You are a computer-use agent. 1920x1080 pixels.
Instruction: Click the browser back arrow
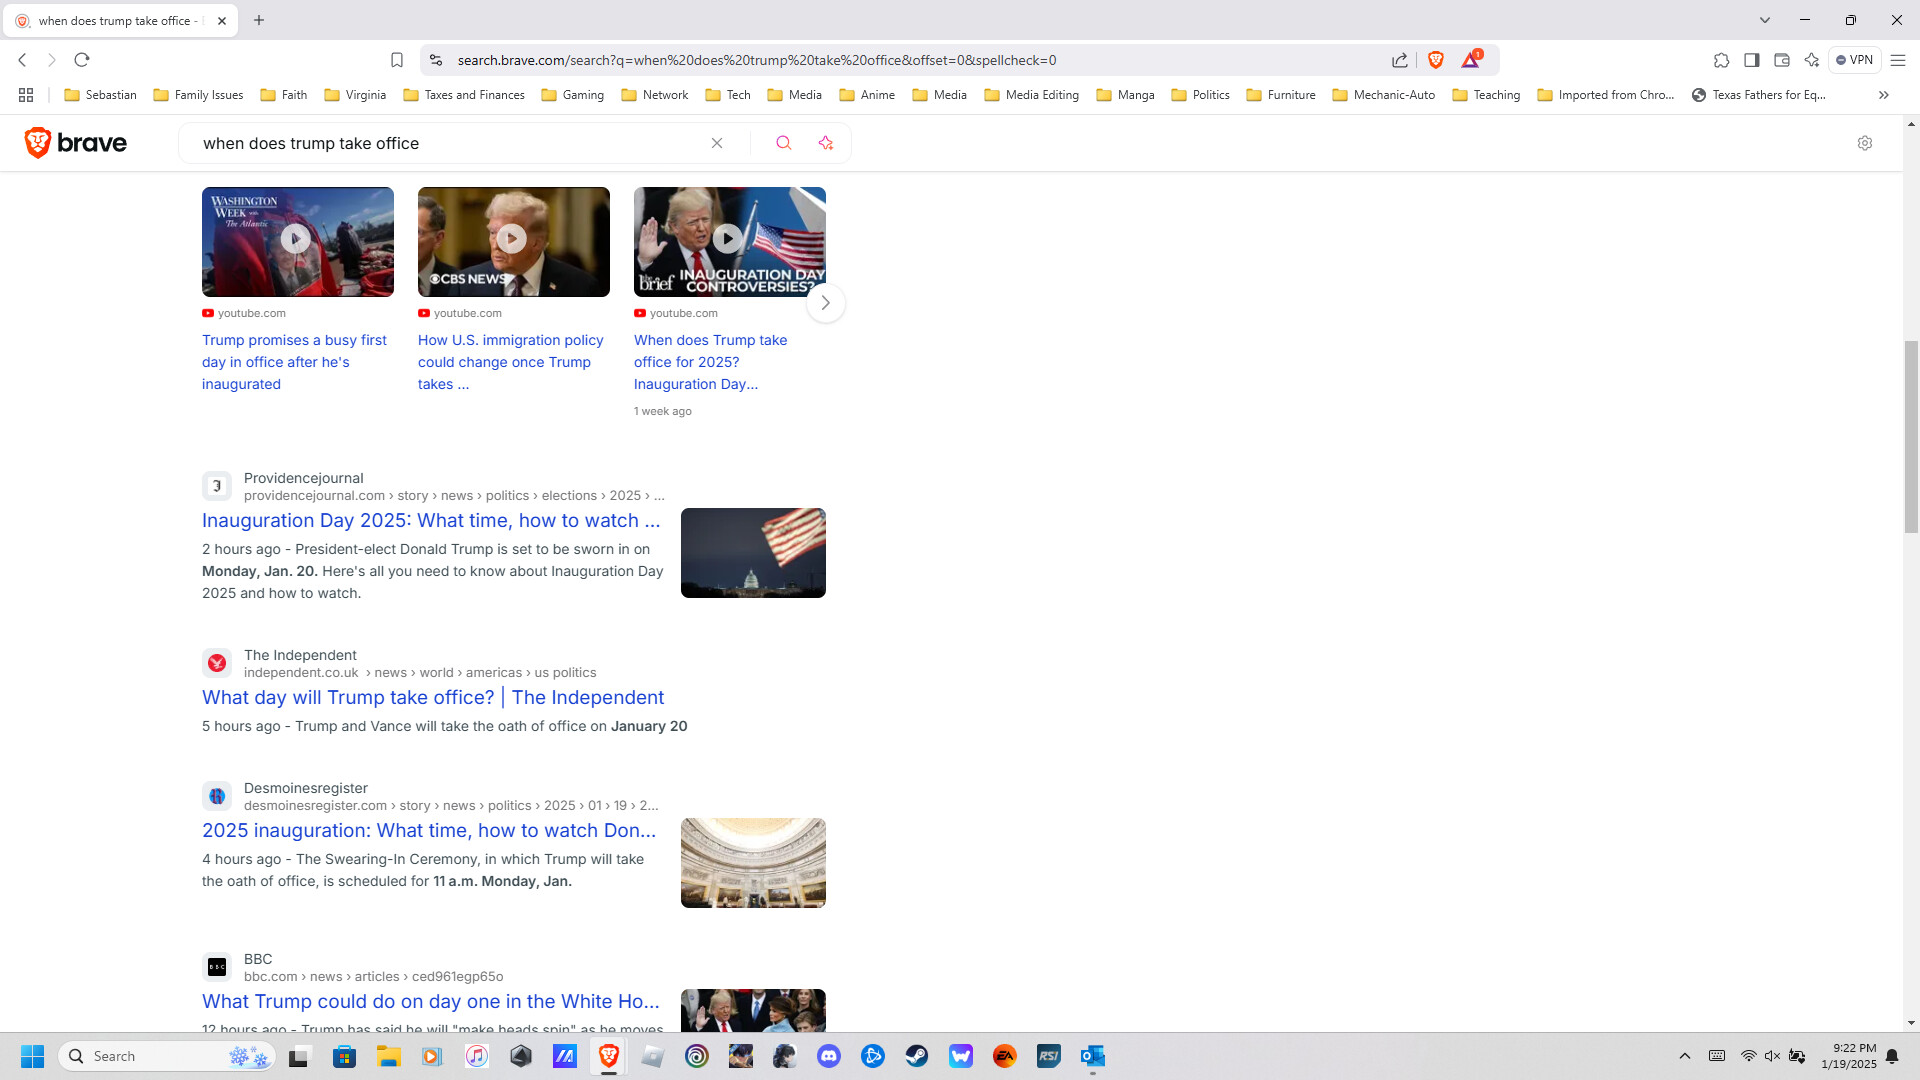coord(22,60)
